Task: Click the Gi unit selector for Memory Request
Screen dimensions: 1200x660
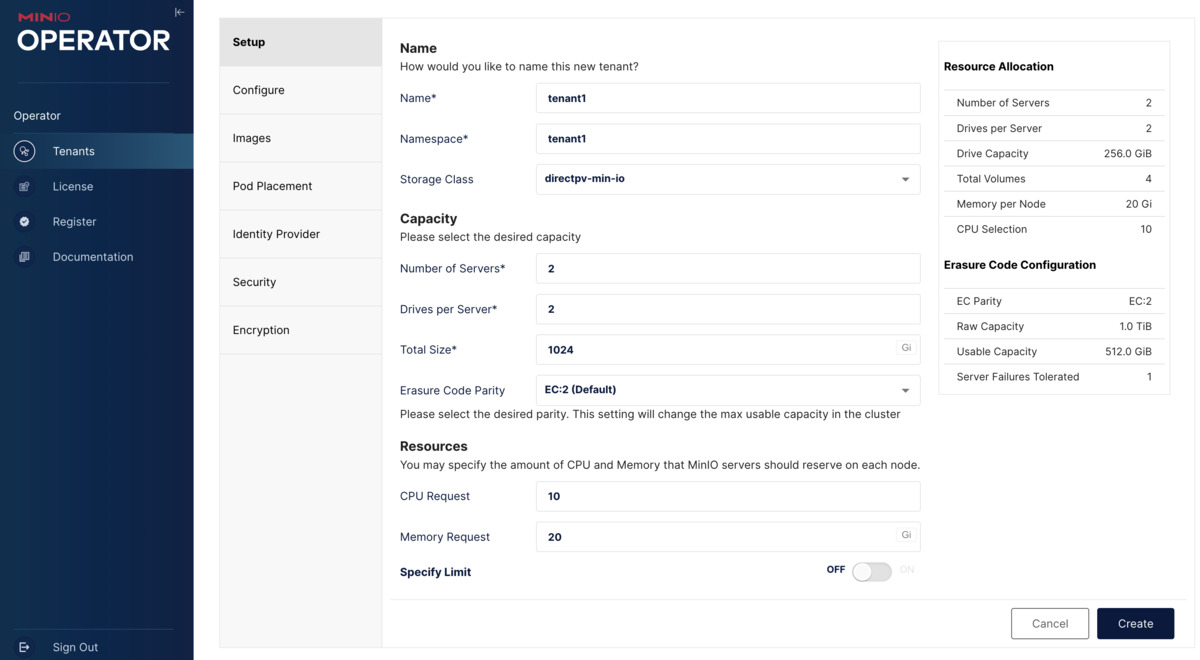Action: [906, 535]
